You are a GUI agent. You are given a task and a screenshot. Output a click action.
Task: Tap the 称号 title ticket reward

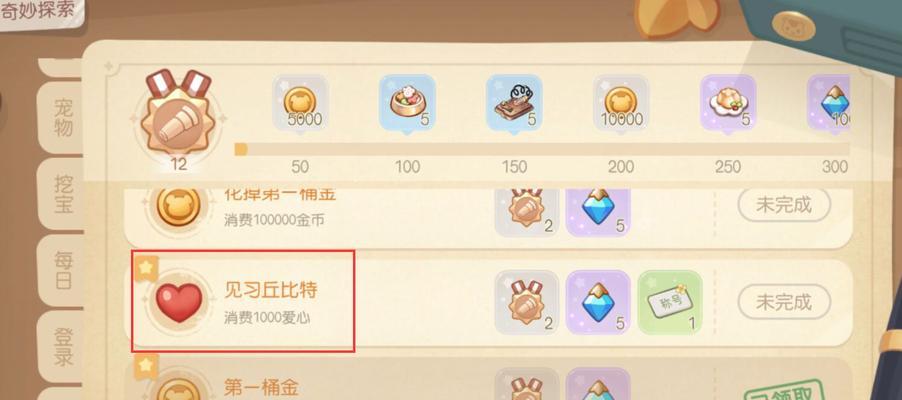670,302
